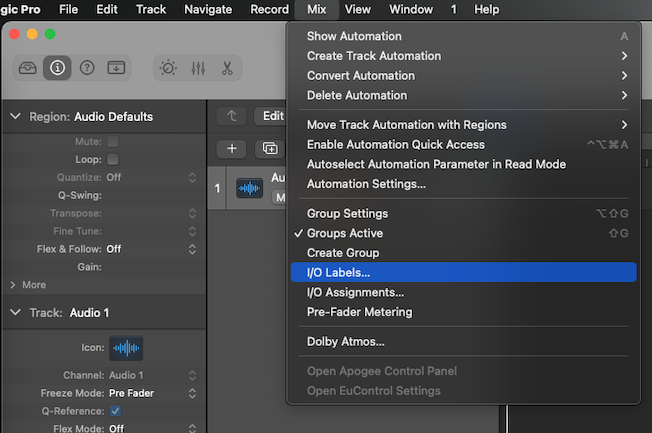The height and width of the screenshot is (433, 652).
Task: Click the Audio 1 waveform track icon
Action: pos(248,188)
